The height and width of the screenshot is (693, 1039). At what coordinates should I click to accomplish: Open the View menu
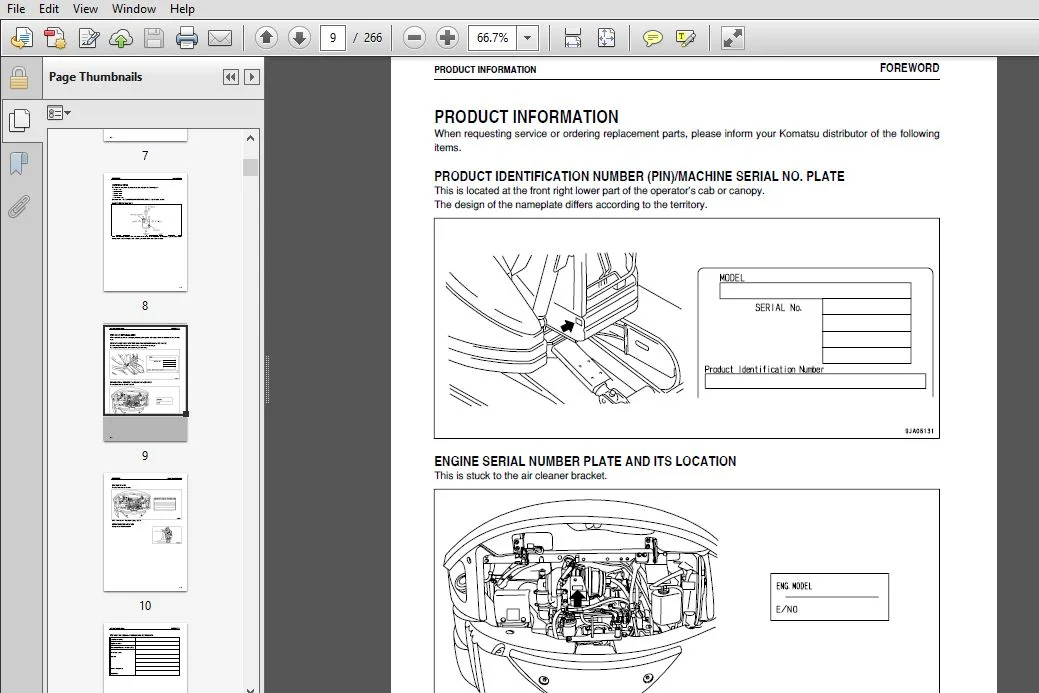click(85, 9)
